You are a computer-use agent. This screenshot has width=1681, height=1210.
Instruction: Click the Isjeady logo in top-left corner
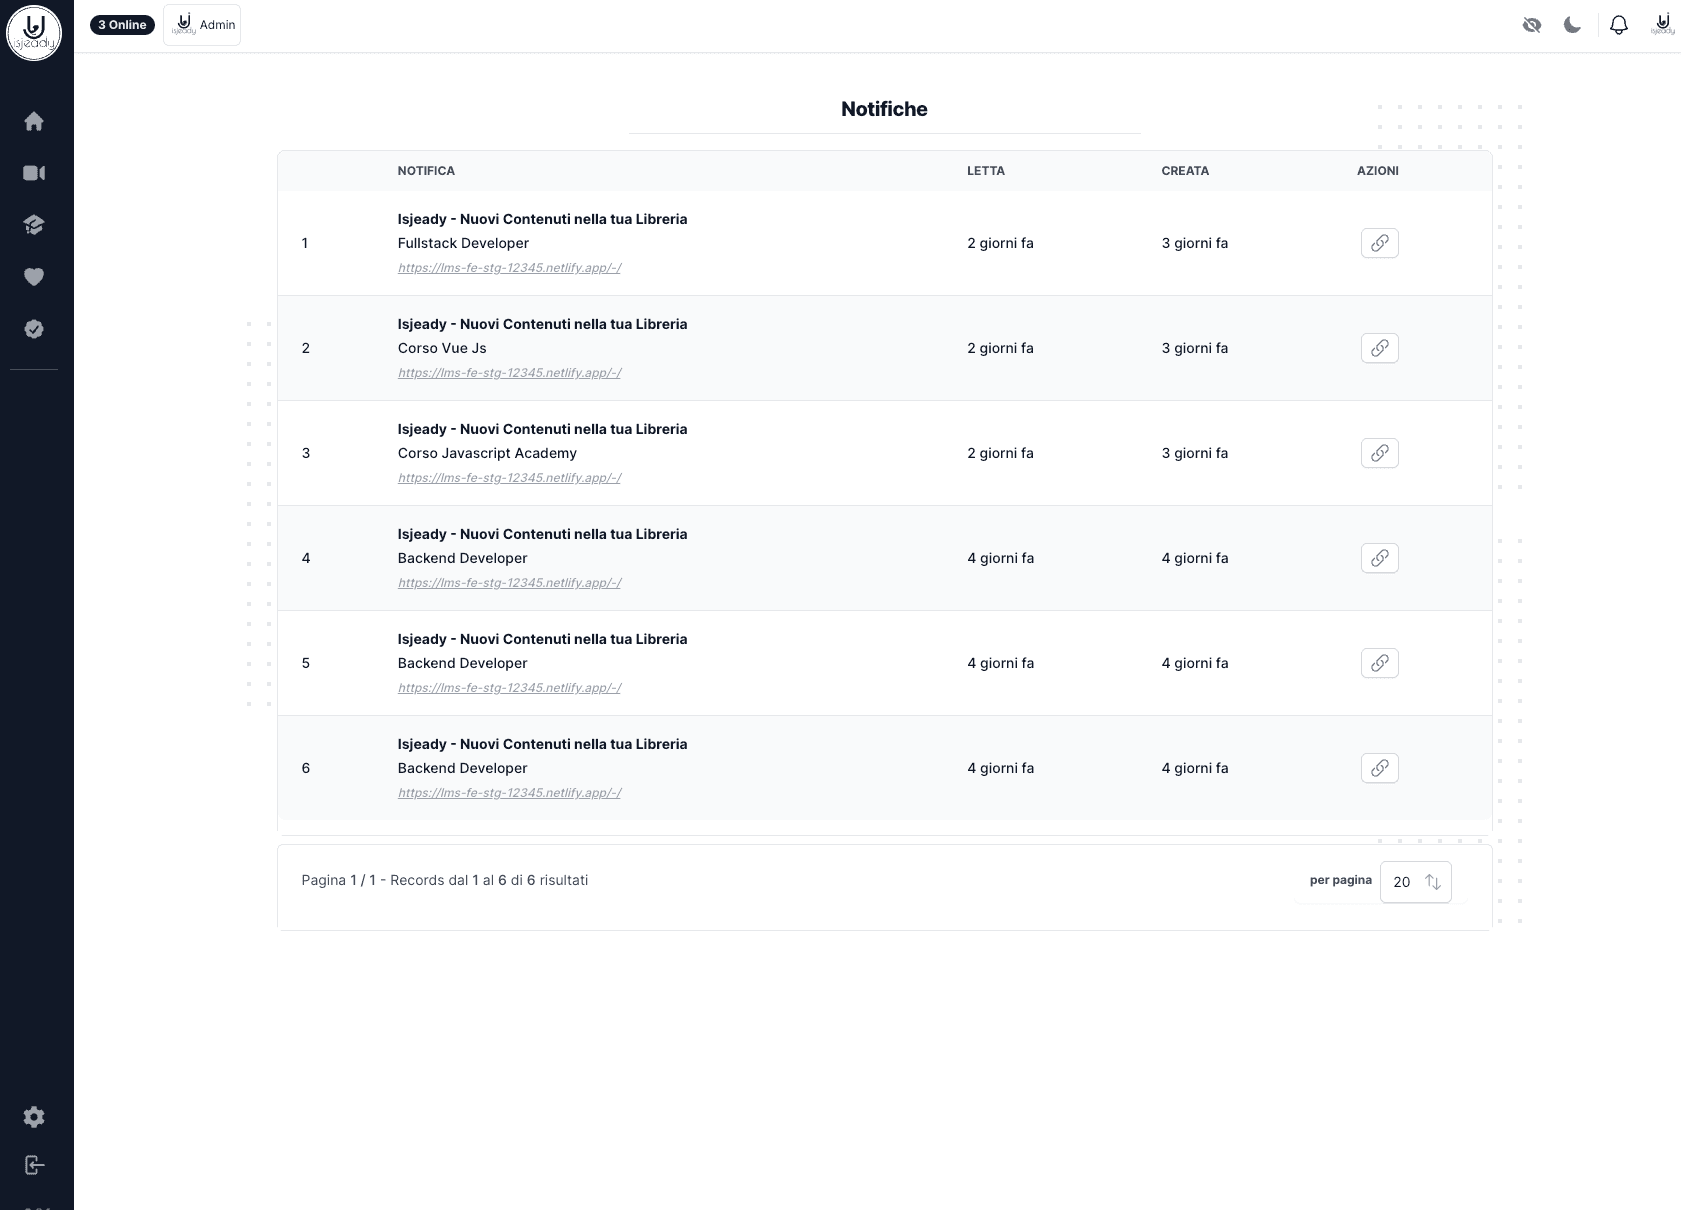tap(34, 32)
